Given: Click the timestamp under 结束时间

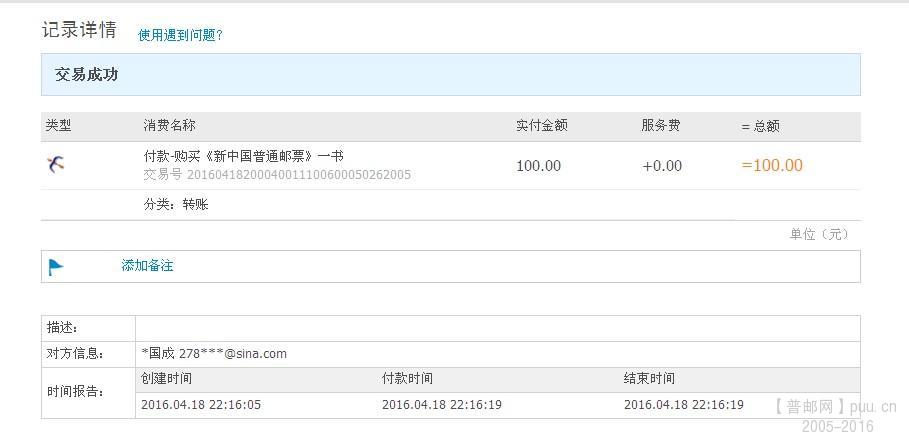Looking at the screenshot, I should coord(683,405).
